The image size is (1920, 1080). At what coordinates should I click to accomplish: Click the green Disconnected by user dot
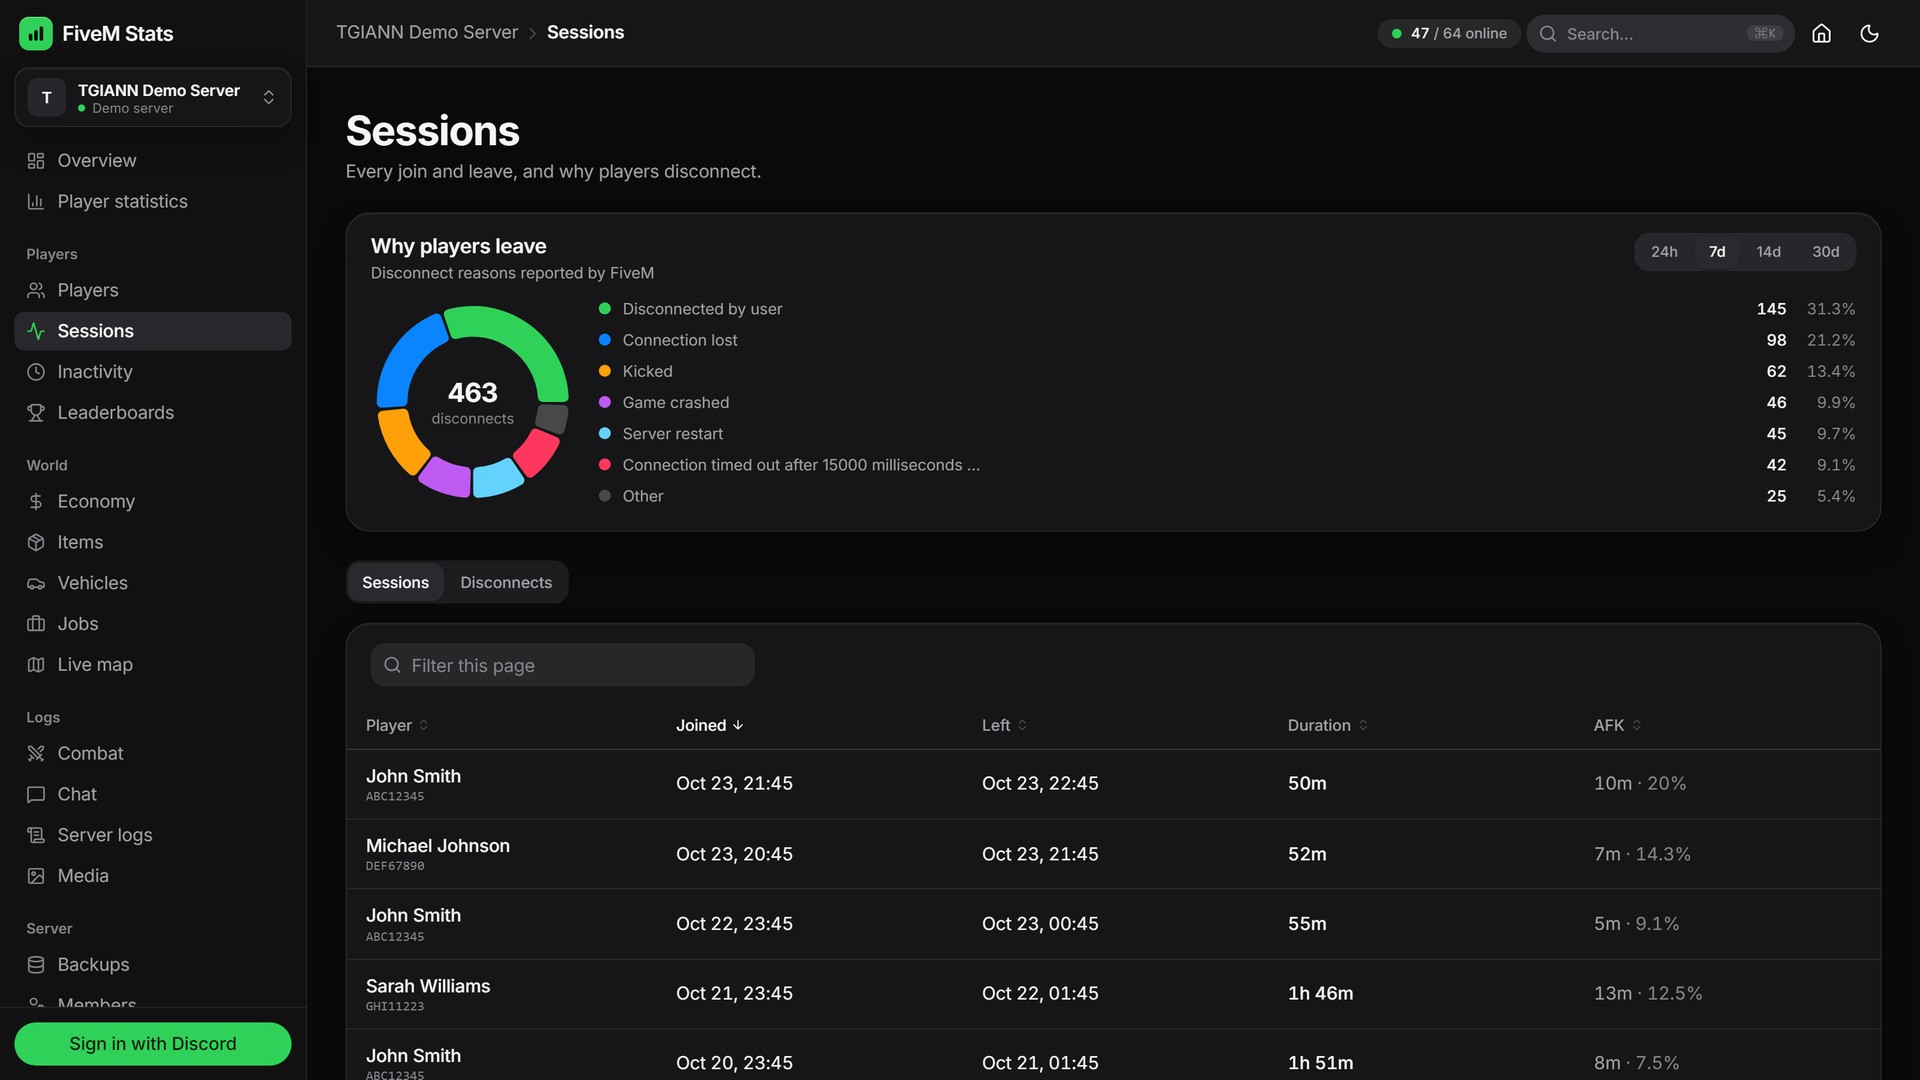(x=604, y=309)
